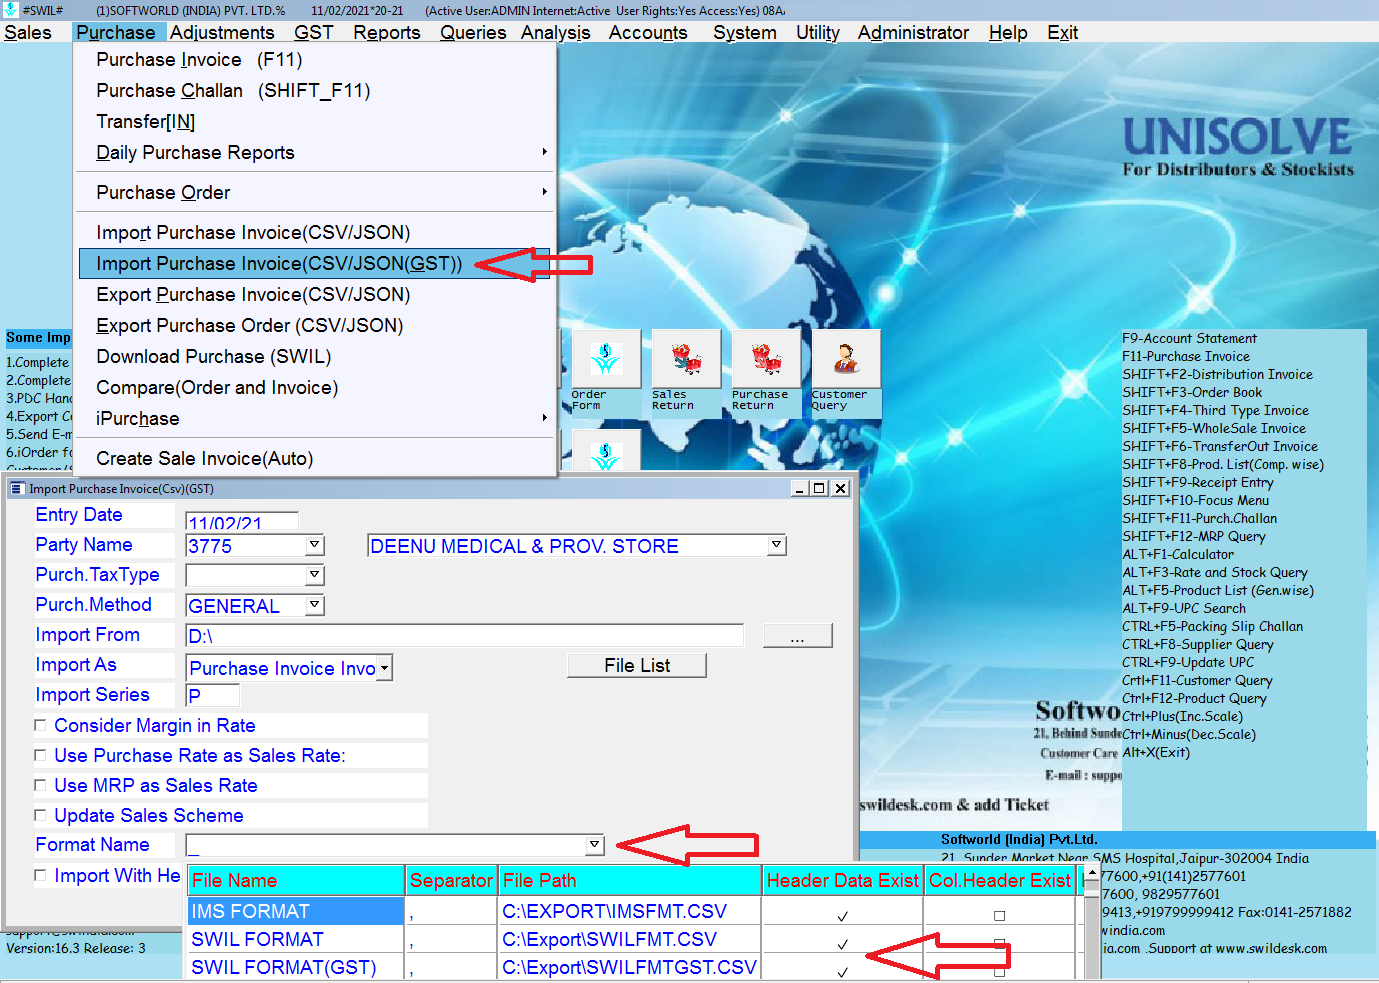1379x983 pixels.
Task: Select Export Purchase Invoice(CSV/JSON) menu item
Action: (x=315, y=295)
